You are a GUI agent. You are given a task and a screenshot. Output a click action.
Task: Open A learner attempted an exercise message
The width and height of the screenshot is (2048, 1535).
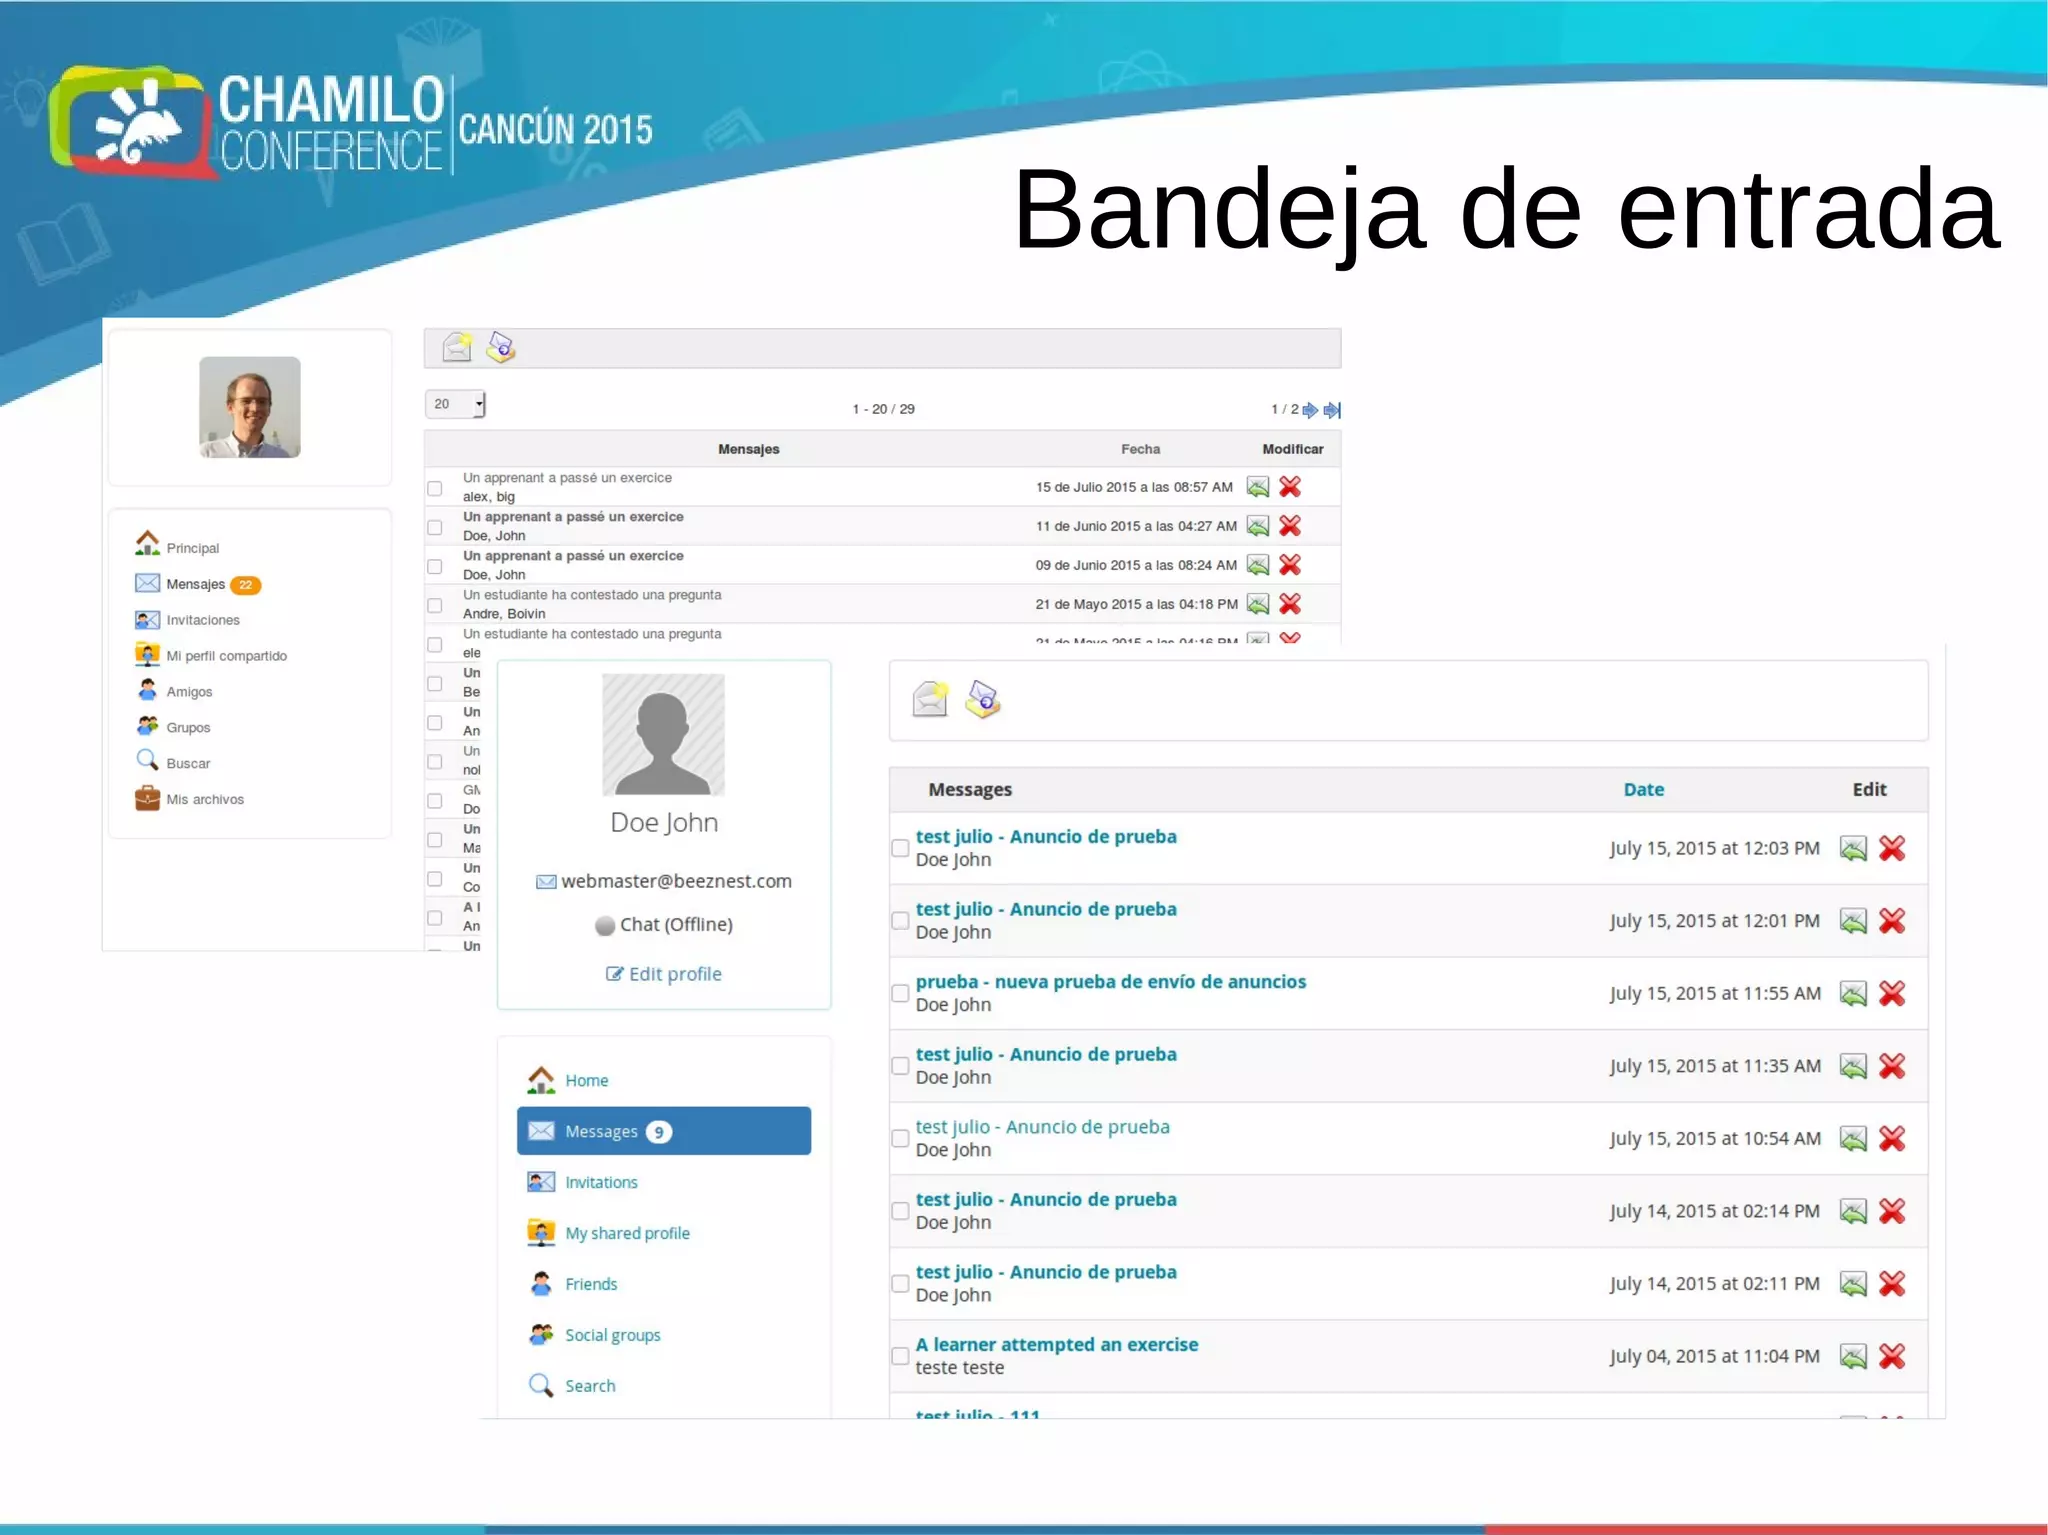[x=1057, y=1345]
